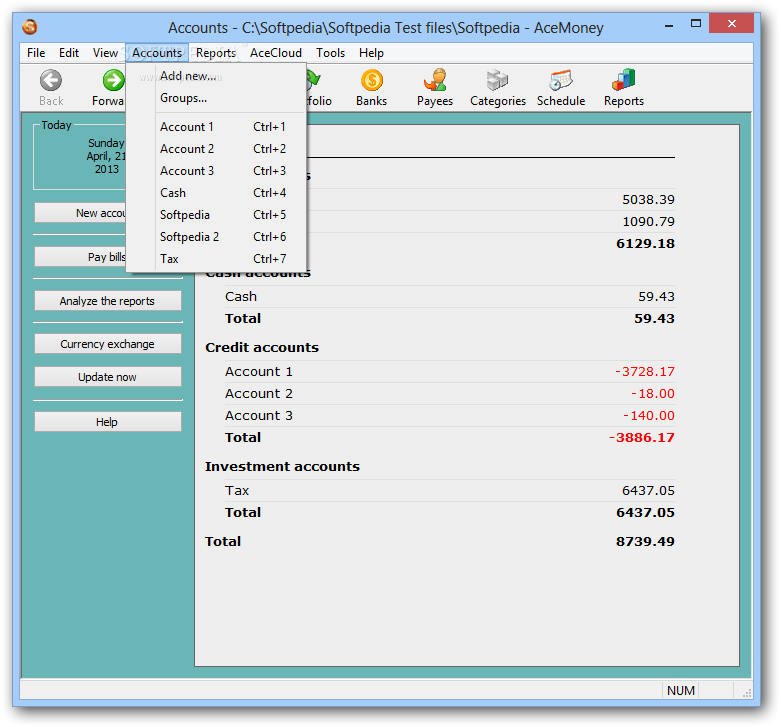Select Account 2 in the dropdown menu
Image resolution: width=781 pixels, height=727 pixels.
tap(216, 149)
